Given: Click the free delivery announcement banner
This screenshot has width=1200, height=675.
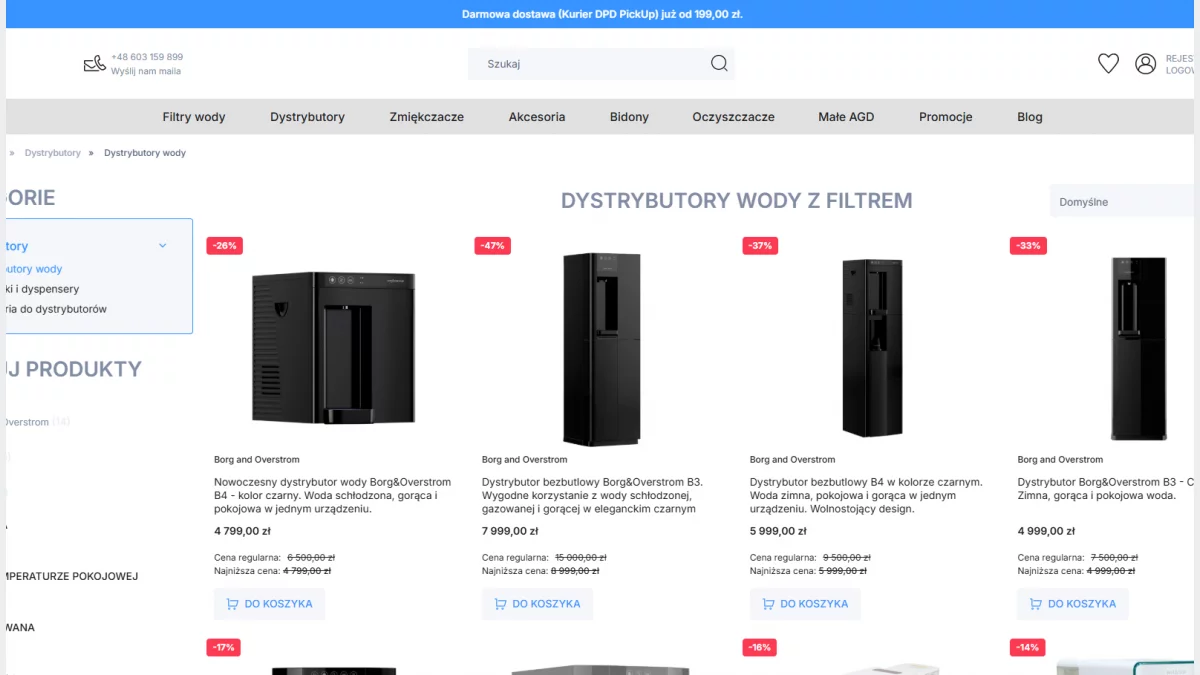Looking at the screenshot, I should coord(602,14).
